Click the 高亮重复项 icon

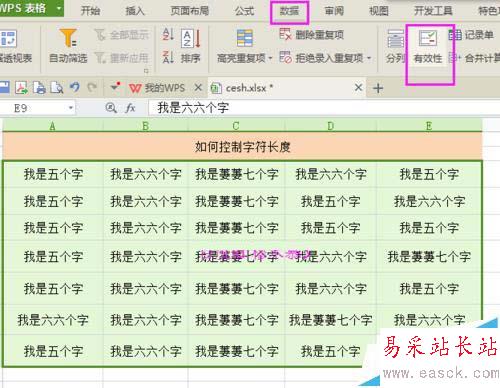(245, 38)
